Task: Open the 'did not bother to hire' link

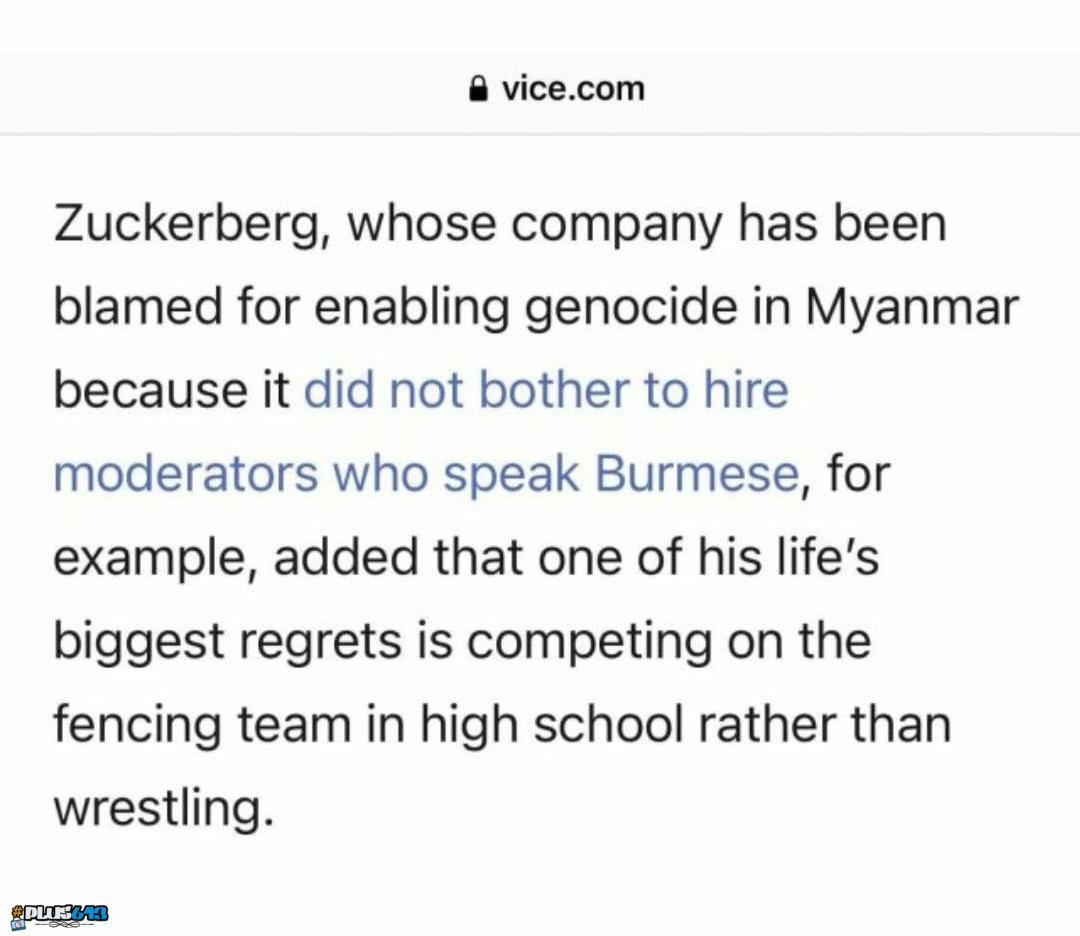Action: coord(546,390)
